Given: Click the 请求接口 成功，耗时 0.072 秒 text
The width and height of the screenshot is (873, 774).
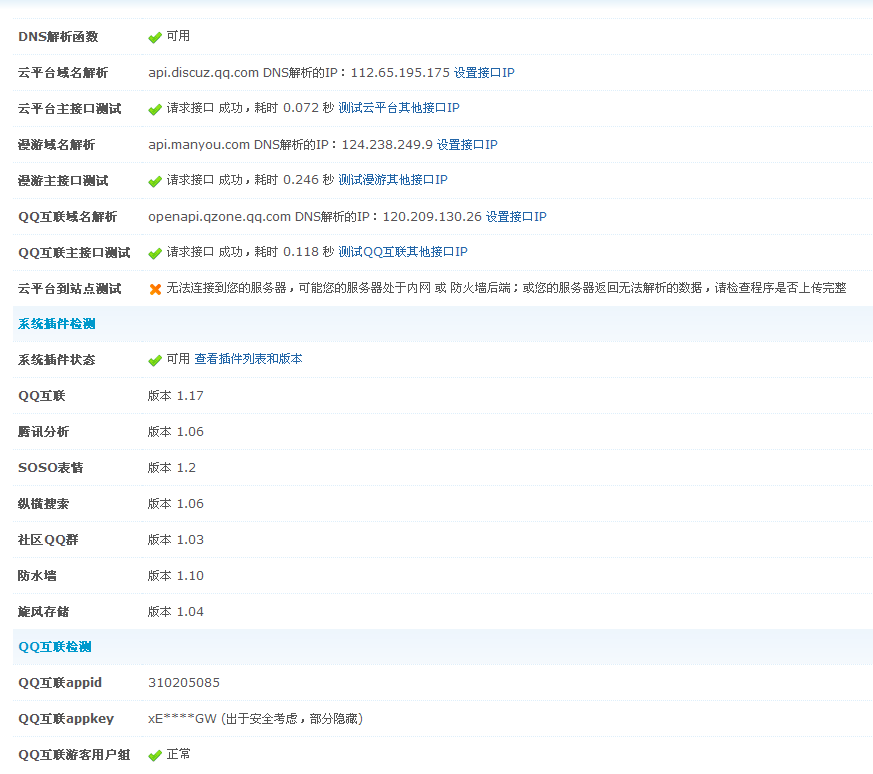Looking at the screenshot, I should point(250,107).
